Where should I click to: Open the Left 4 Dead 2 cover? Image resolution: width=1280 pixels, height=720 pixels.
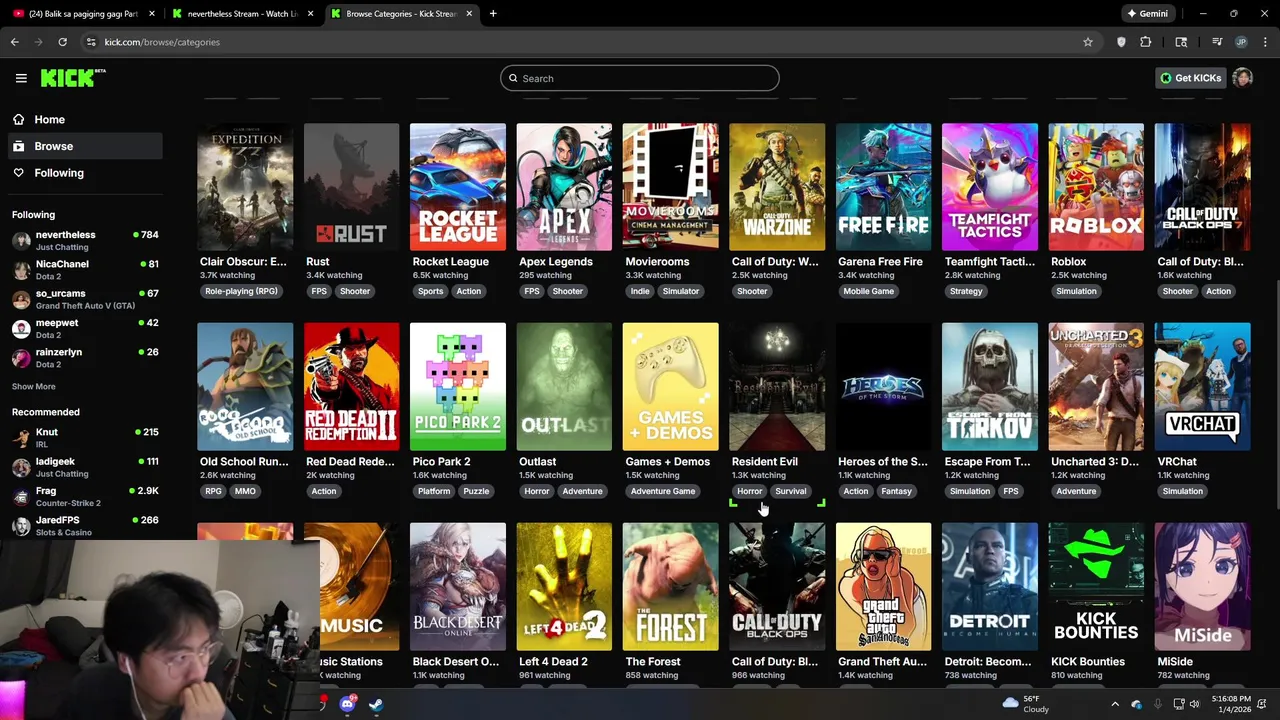point(564,587)
